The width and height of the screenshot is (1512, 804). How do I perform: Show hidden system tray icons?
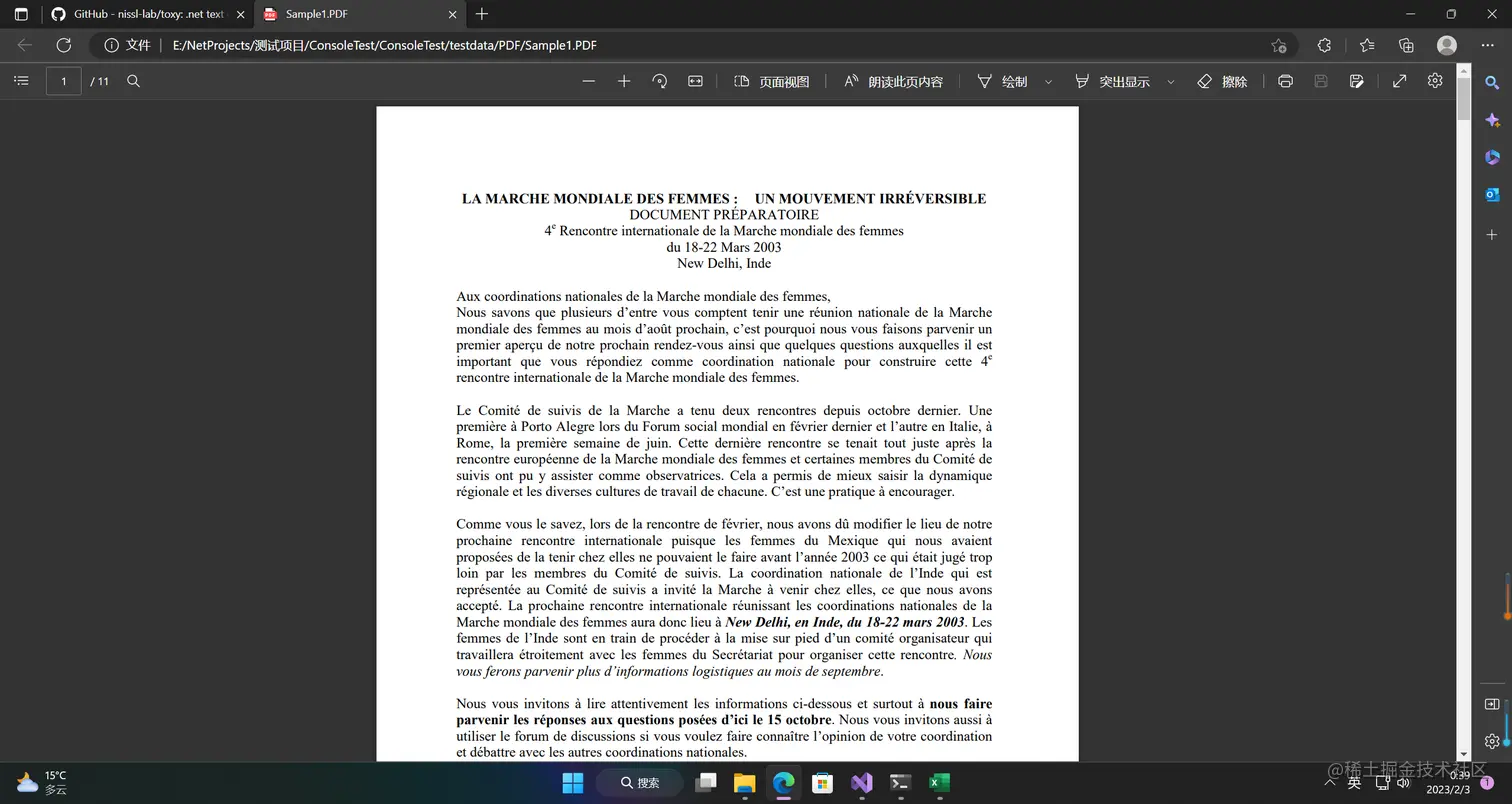1329,782
